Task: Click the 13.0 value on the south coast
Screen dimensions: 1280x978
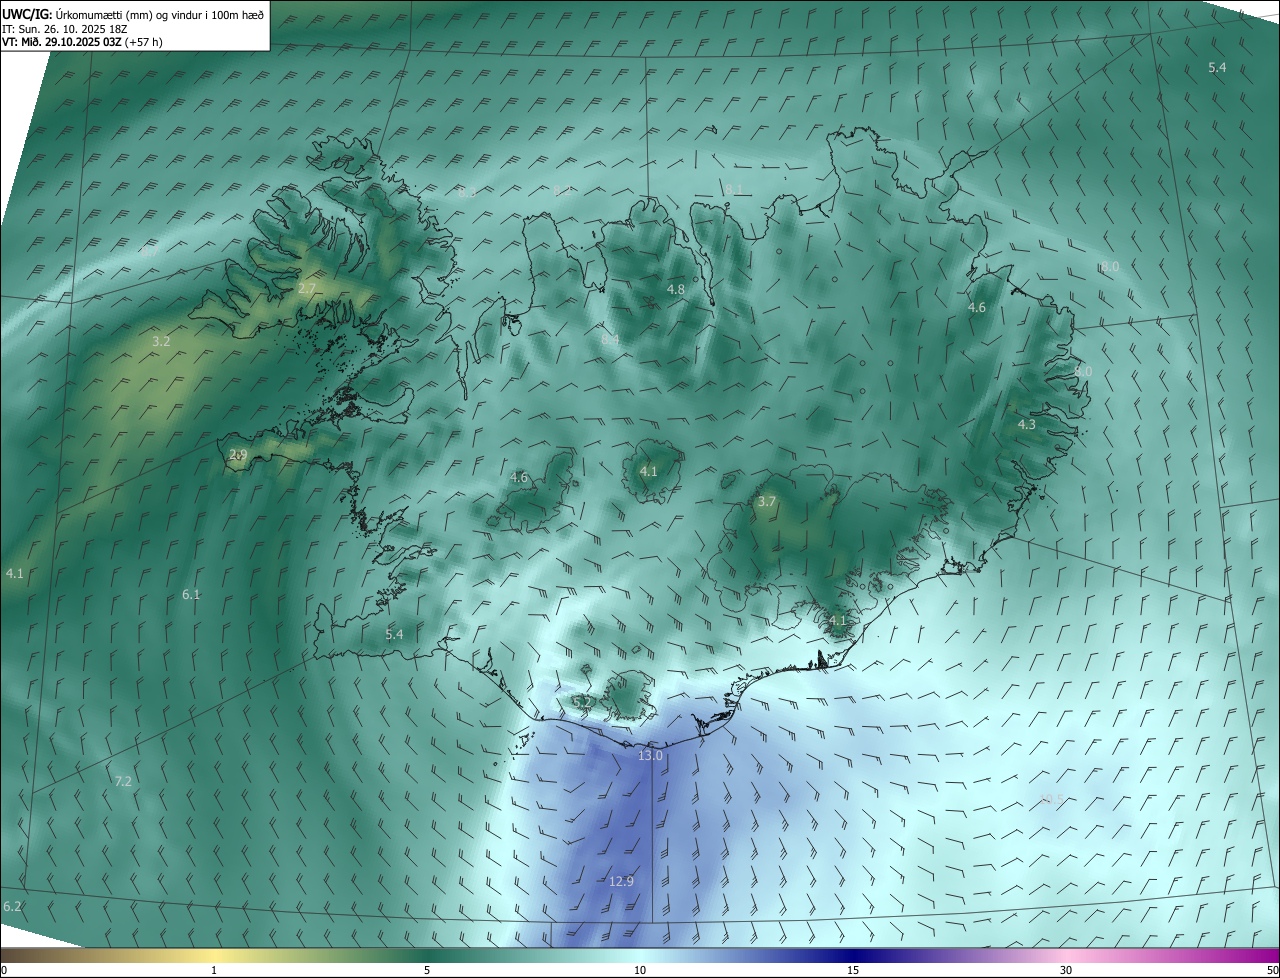Action: 650,756
